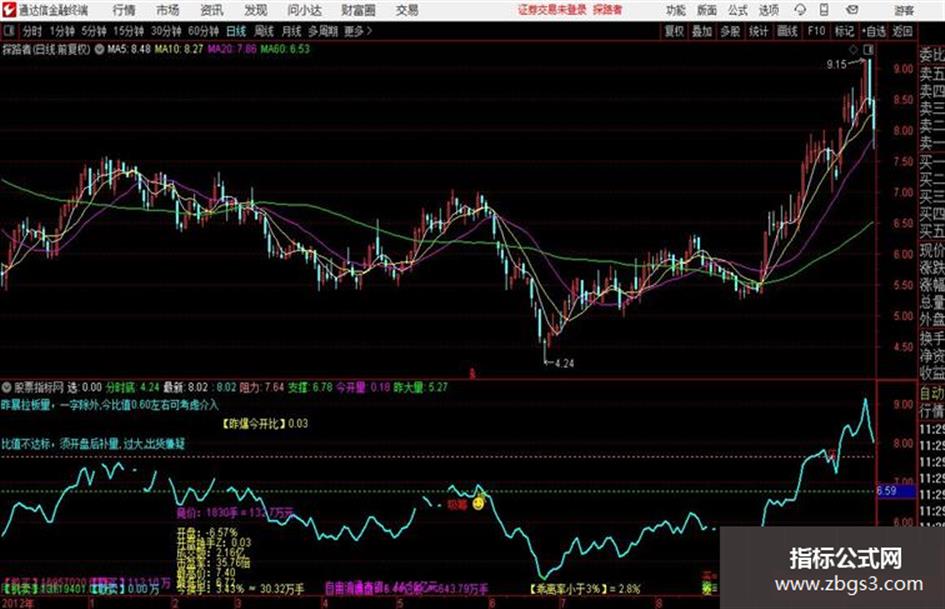Switch to the 30分钟 period

tap(166, 31)
